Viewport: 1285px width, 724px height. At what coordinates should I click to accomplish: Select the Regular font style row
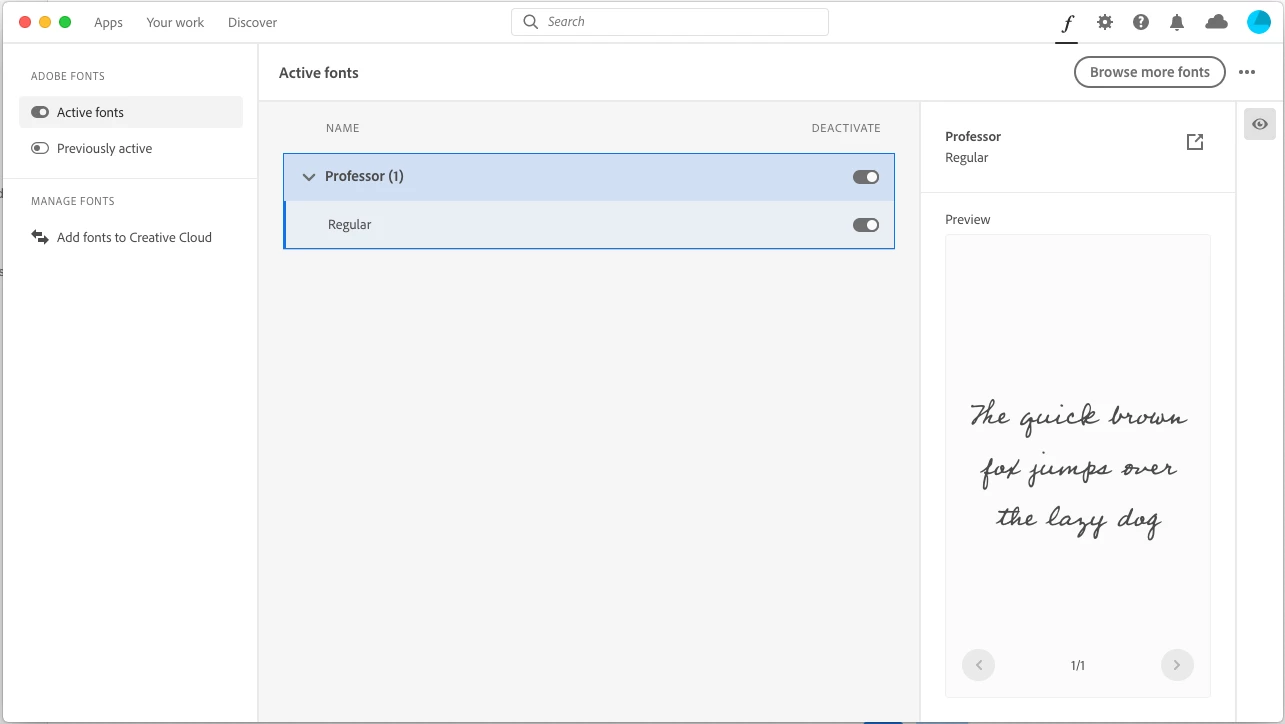tap(589, 225)
